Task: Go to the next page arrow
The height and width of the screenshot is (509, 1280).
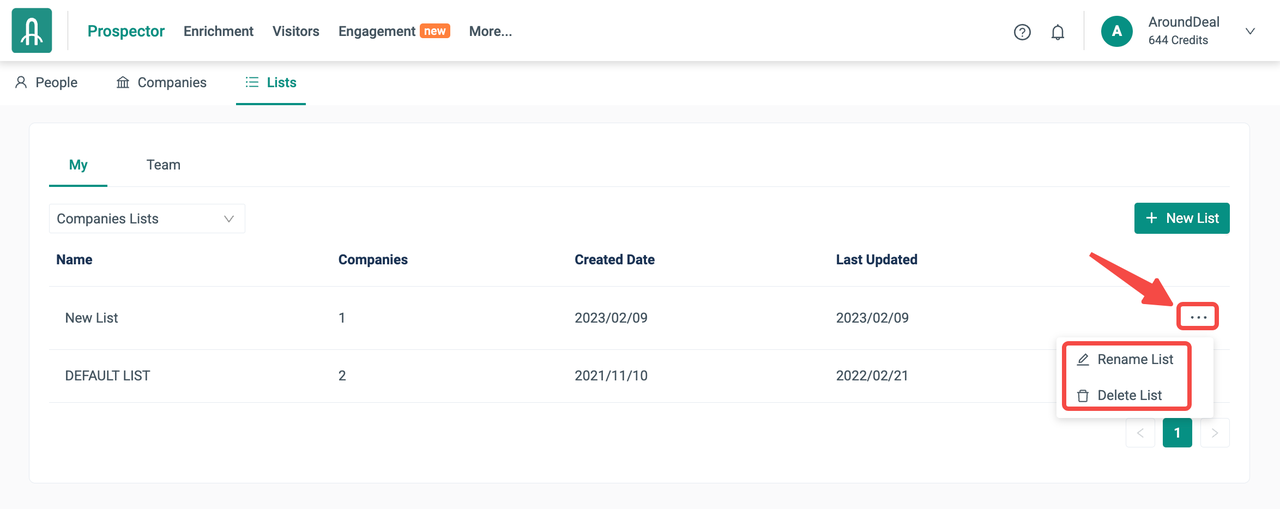Action: 1214,433
